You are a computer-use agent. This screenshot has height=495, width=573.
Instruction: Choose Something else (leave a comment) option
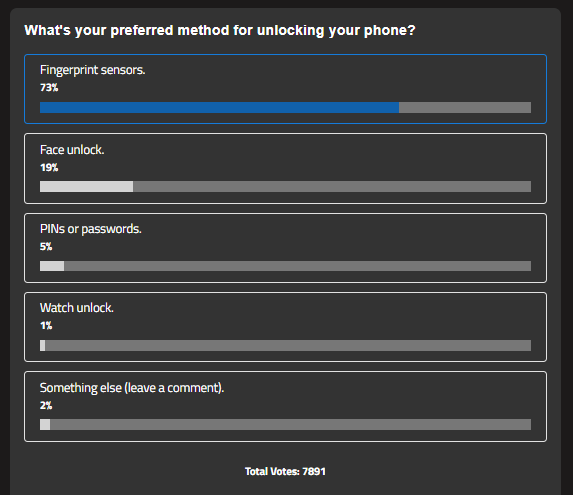pyautogui.click(x=285, y=407)
